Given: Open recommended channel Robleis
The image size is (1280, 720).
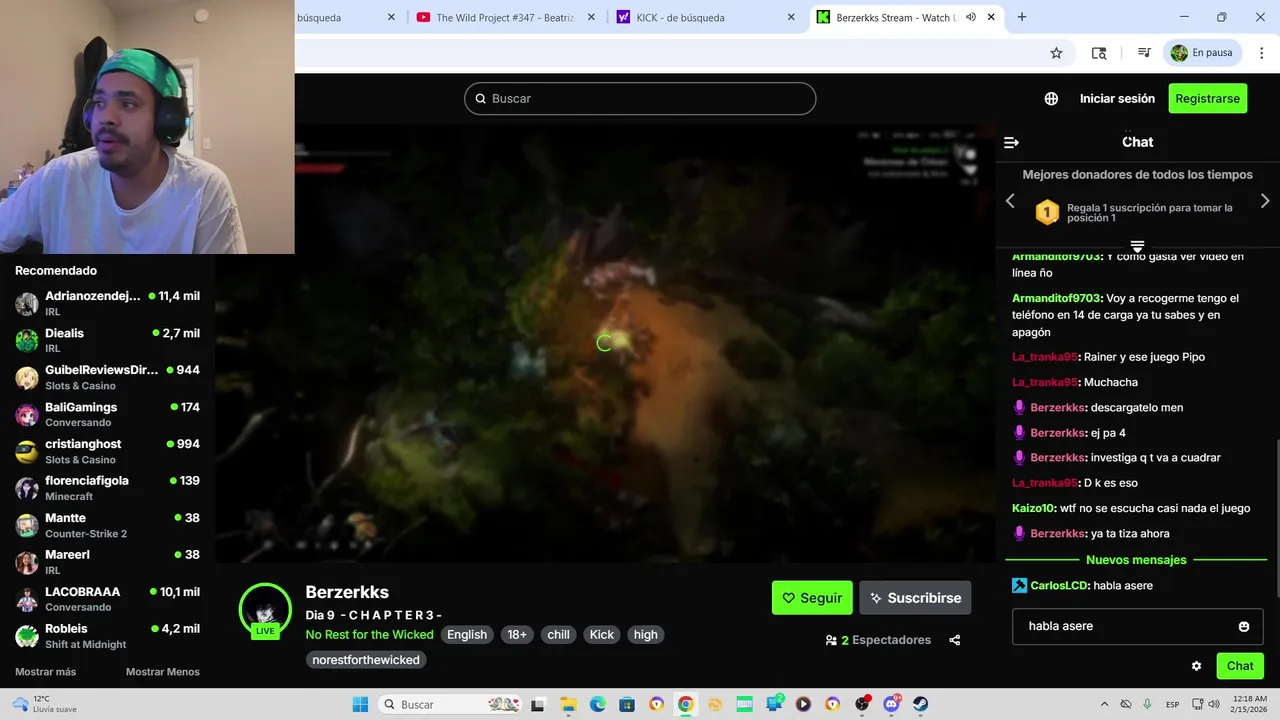Looking at the screenshot, I should coord(107,636).
